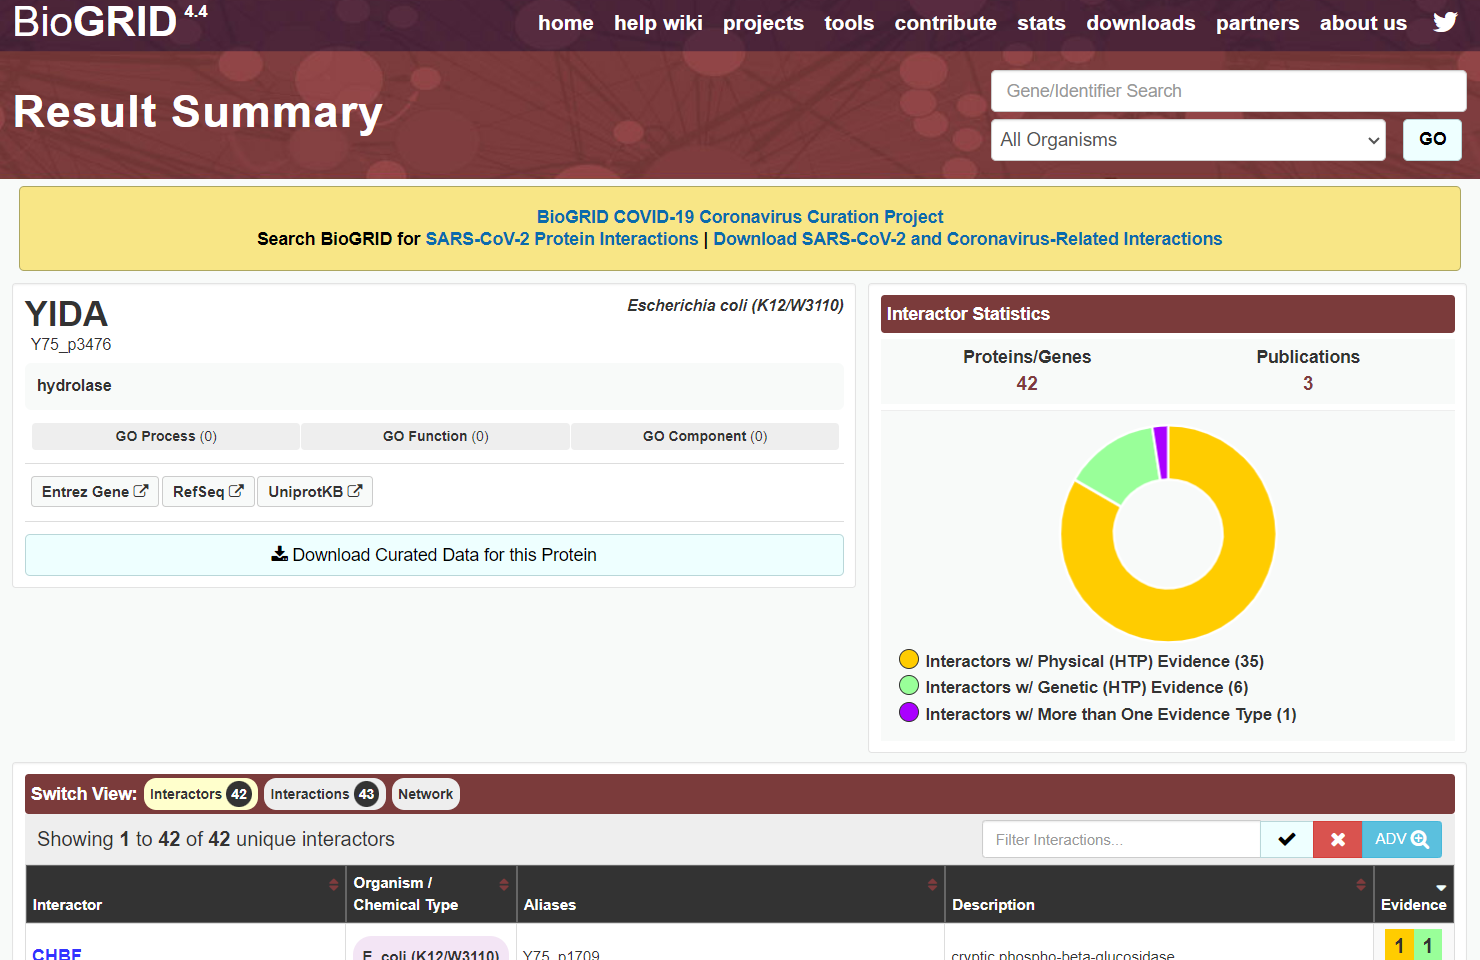The image size is (1480, 960).
Task: Open BioGRID Twitter bird icon
Action: [x=1445, y=22]
